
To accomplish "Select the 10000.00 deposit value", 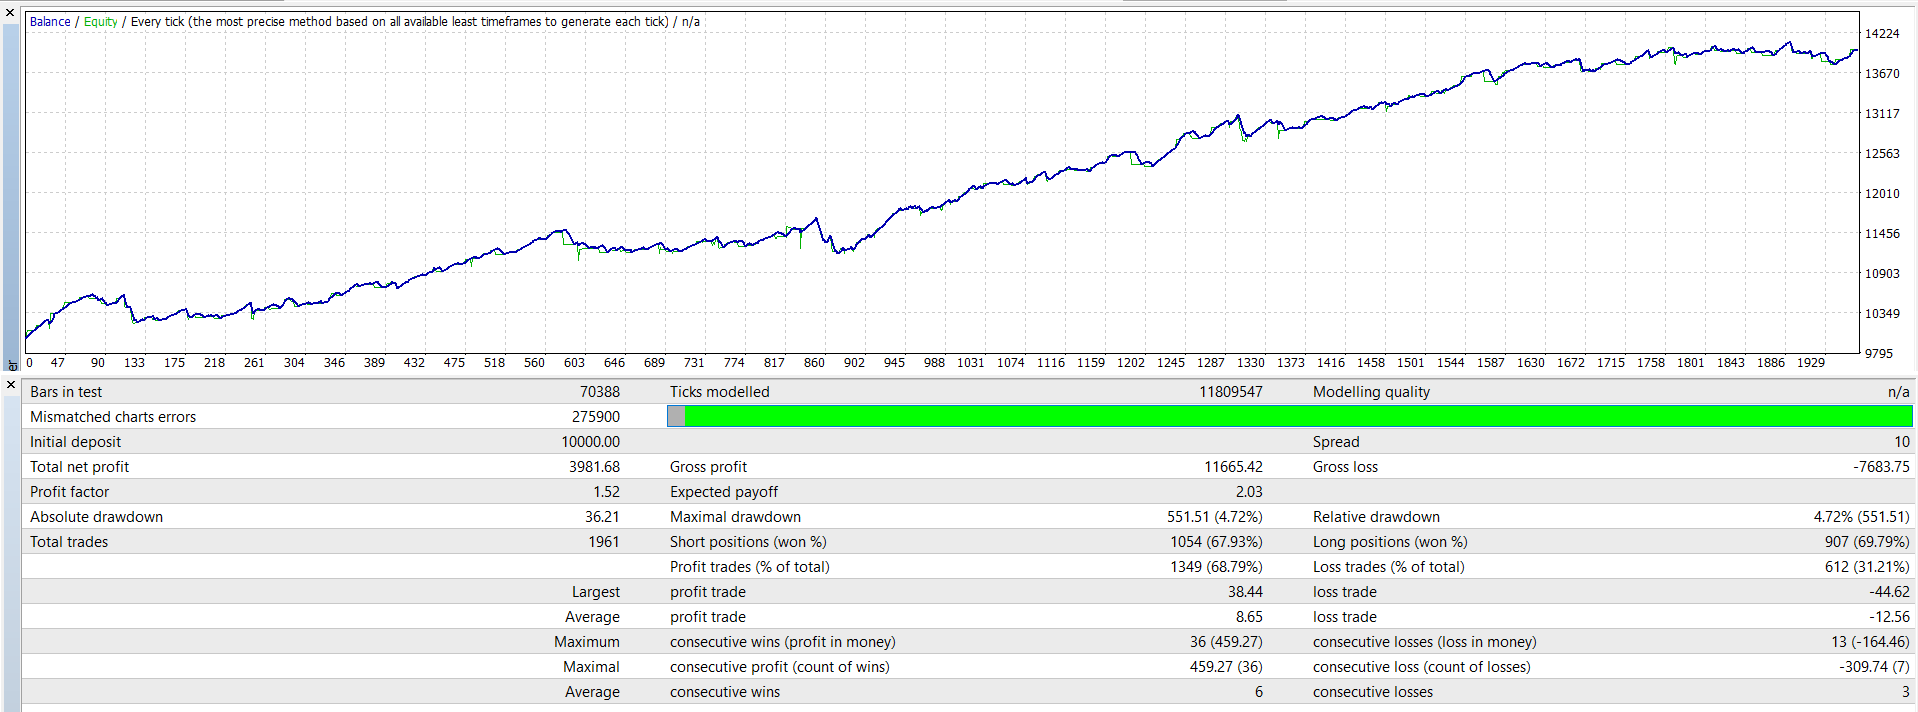I will pyautogui.click(x=590, y=442).
